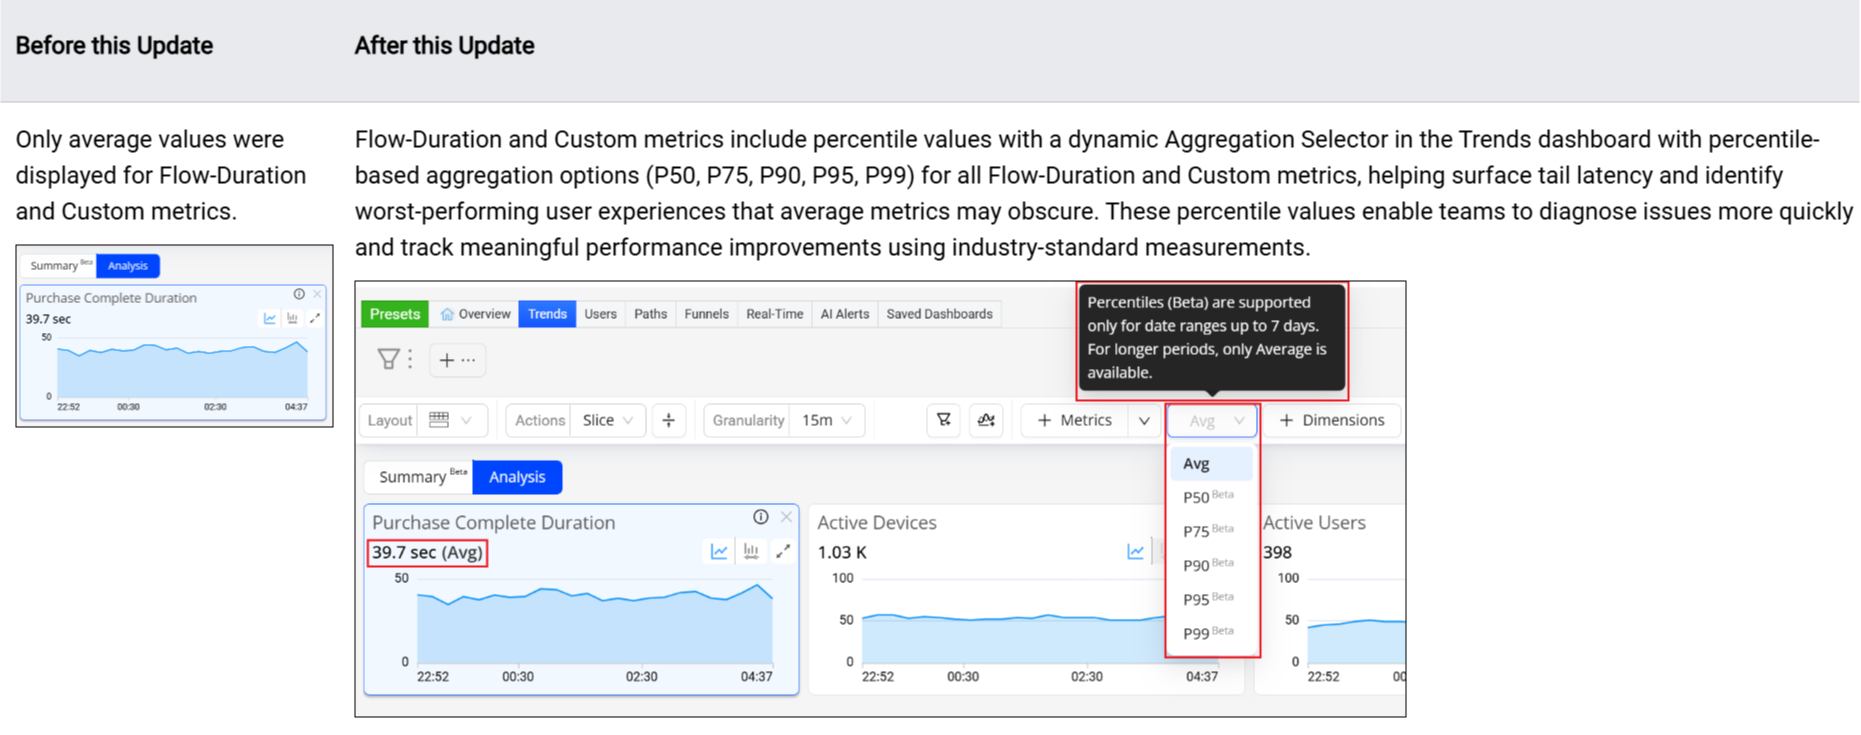
Task: Choose P95 from aggregation list
Action: [1196, 600]
